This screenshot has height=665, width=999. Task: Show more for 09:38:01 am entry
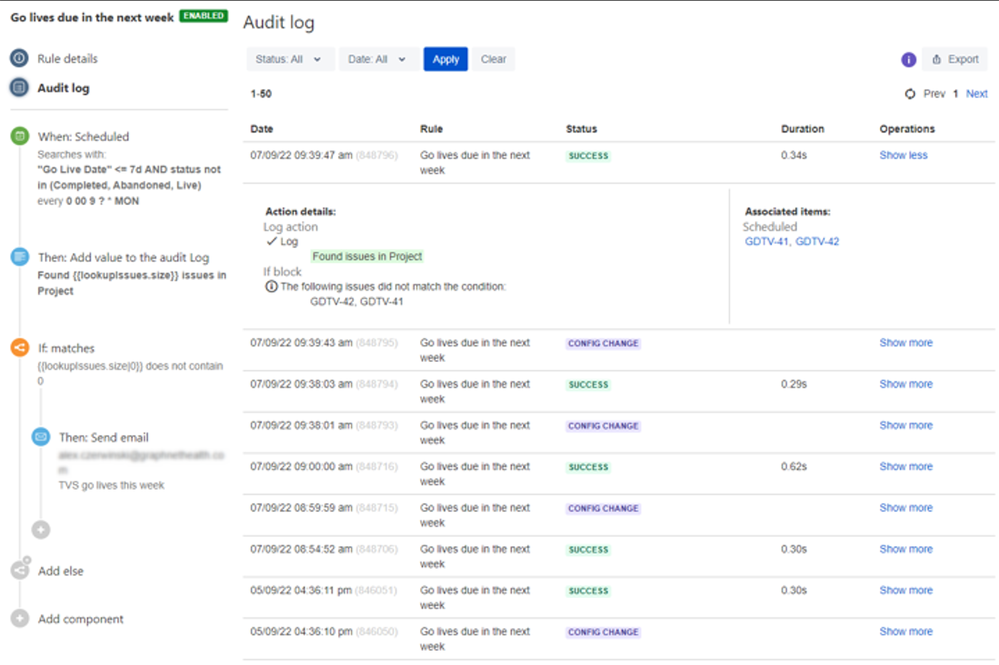tap(906, 425)
